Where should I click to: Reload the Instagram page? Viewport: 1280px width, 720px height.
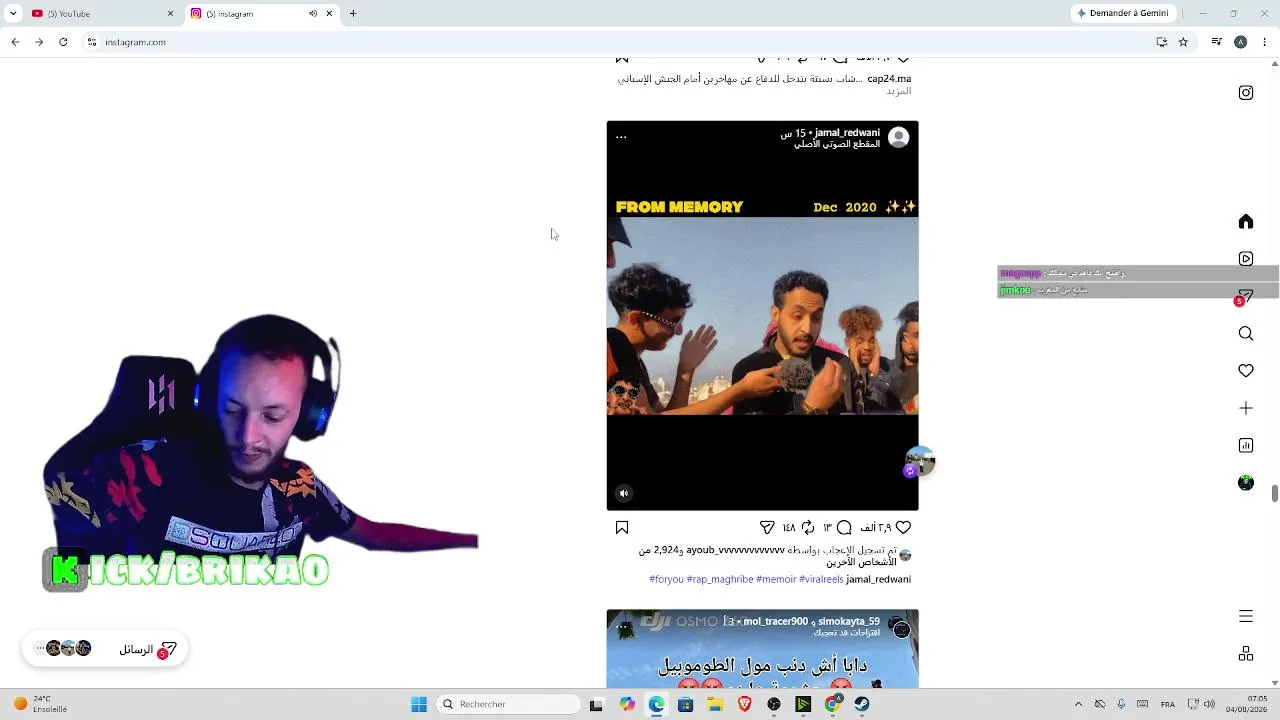point(63,42)
